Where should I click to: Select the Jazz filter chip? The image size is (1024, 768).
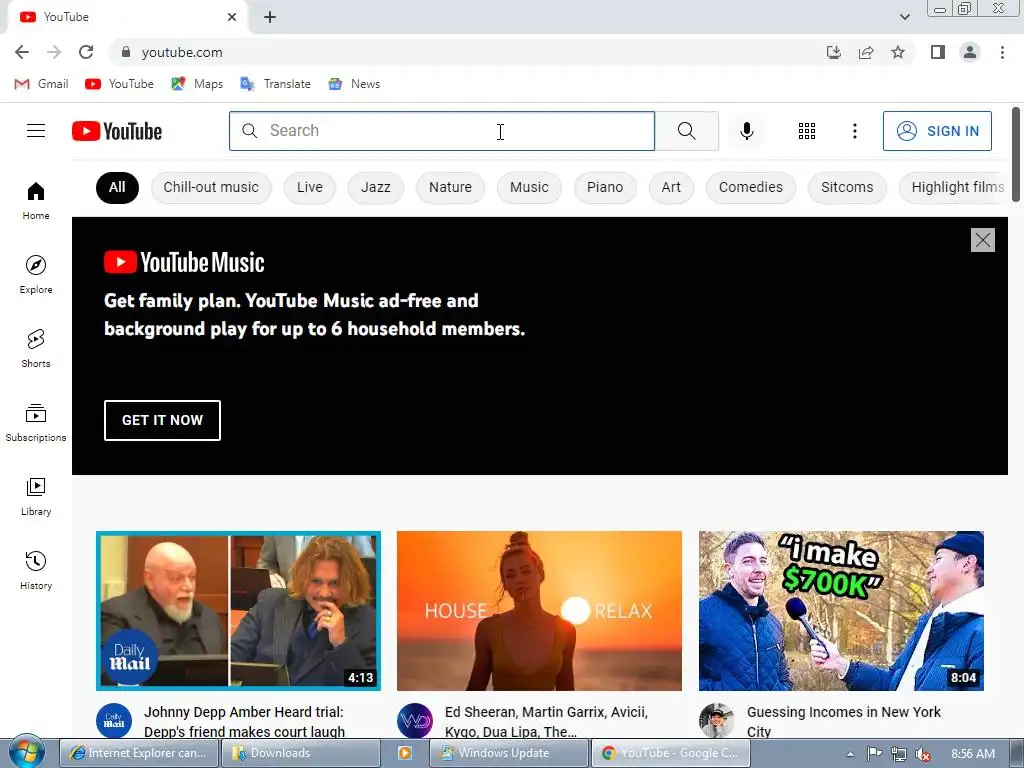[x=376, y=187]
